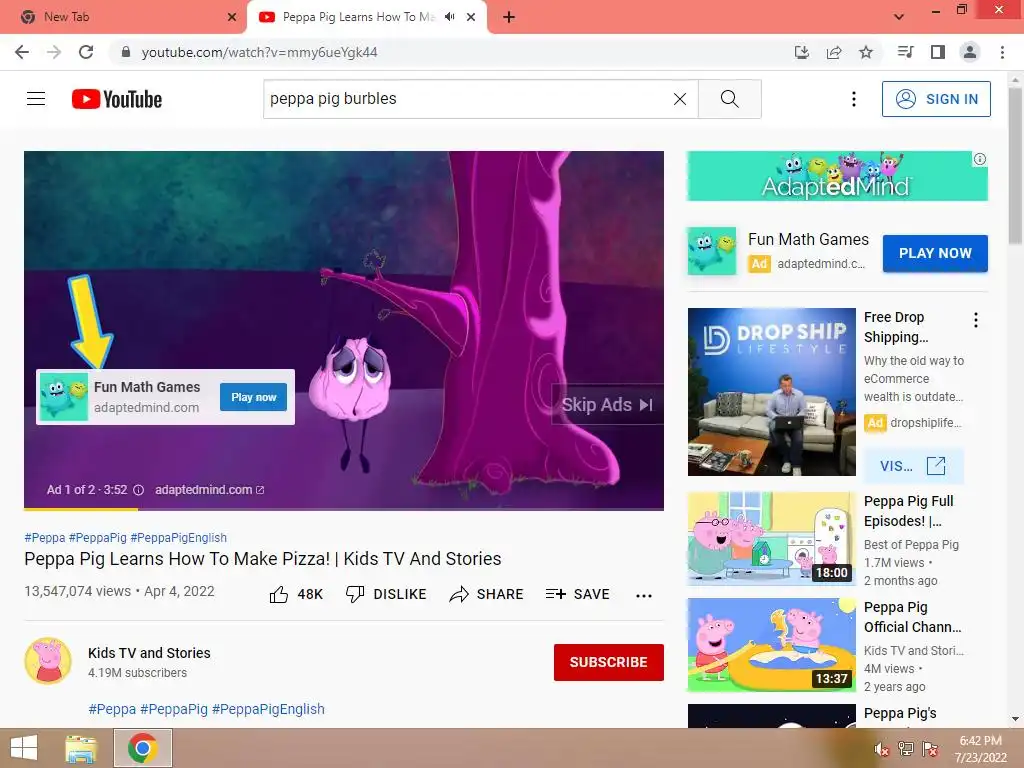Screen dimensions: 1024x768
Task: Click SHARE under the video
Action: pos(487,594)
